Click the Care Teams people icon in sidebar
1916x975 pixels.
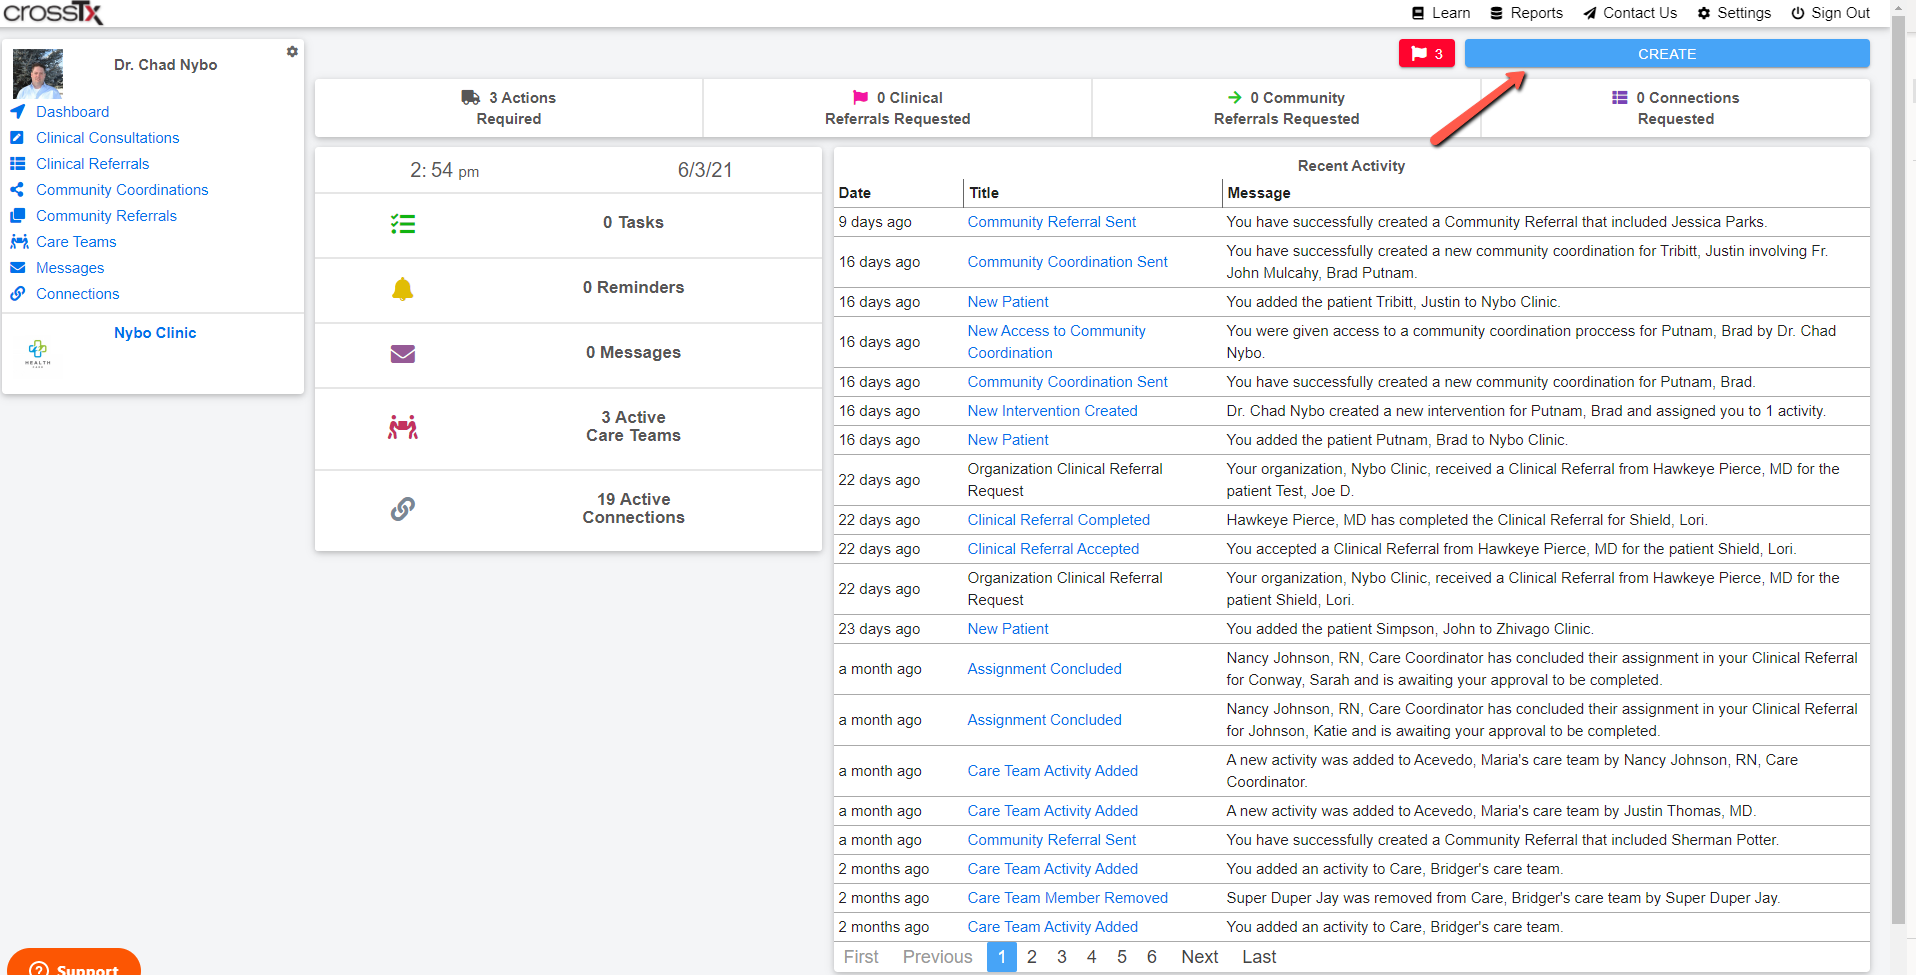[19, 242]
